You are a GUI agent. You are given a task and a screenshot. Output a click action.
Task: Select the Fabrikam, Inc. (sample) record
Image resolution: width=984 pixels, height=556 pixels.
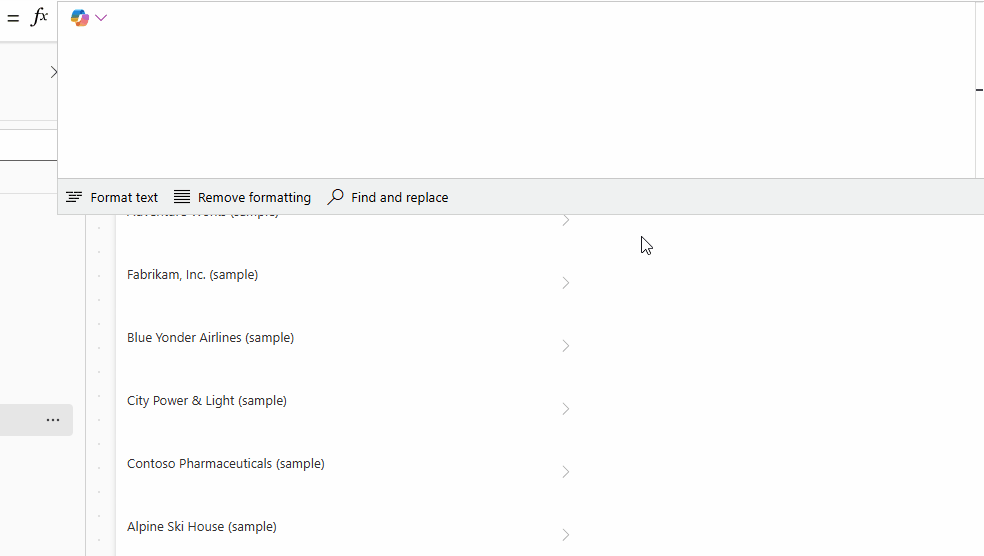click(x=192, y=275)
